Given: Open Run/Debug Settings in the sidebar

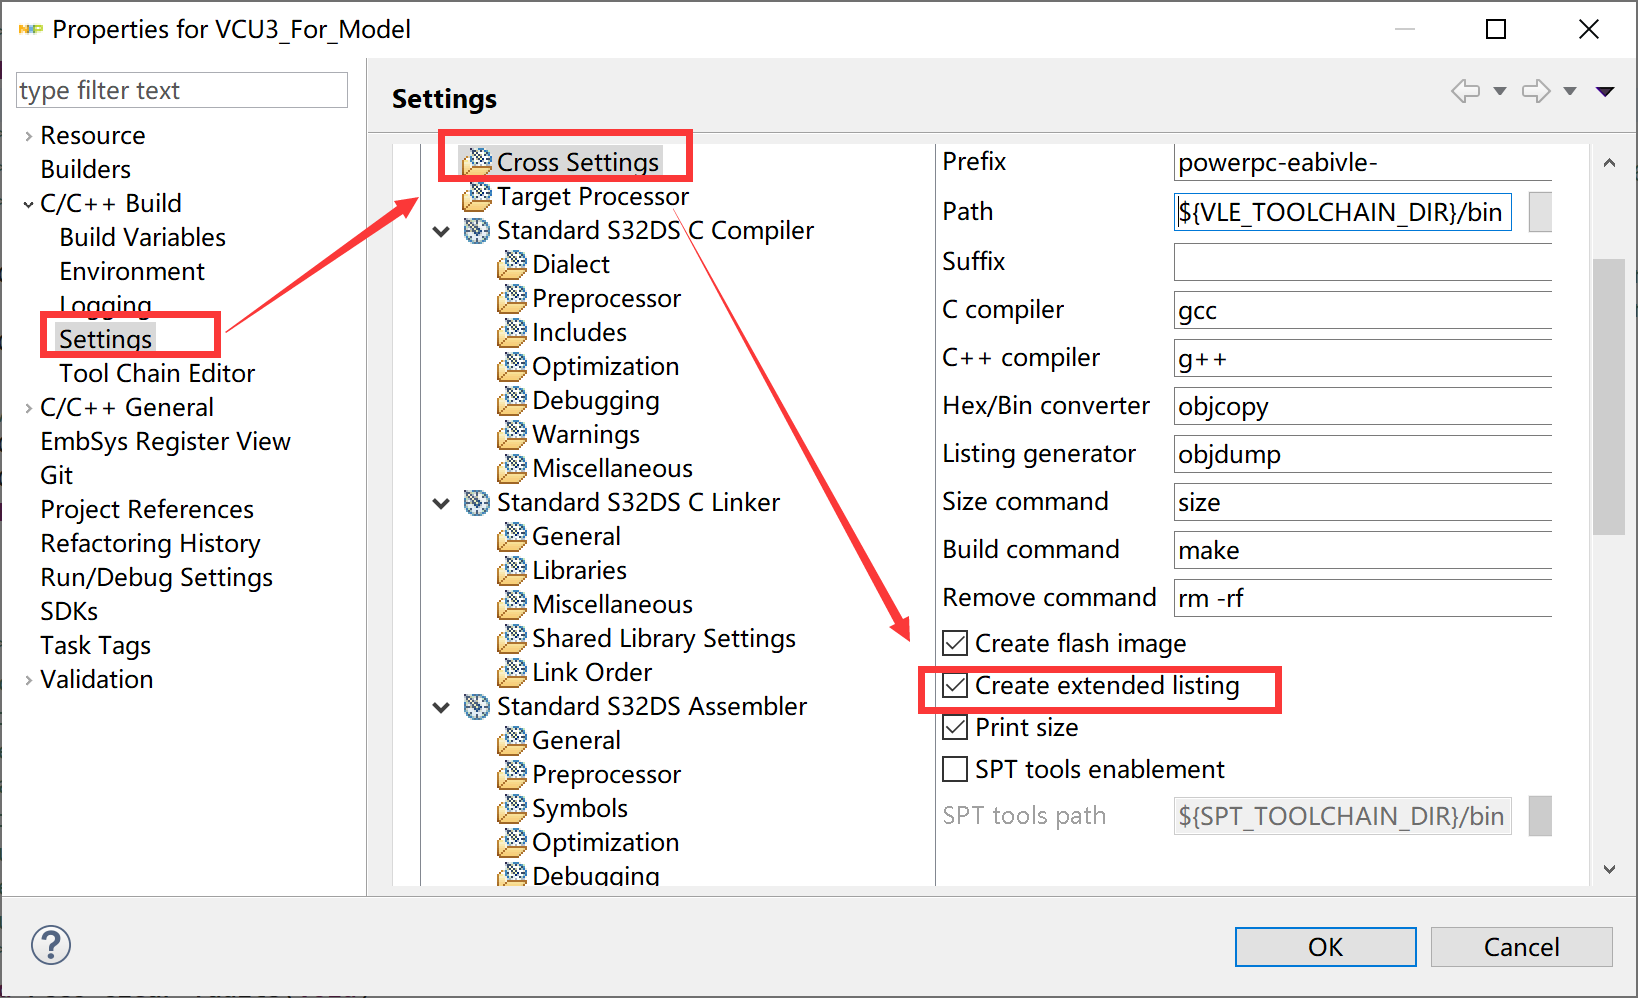Looking at the screenshot, I should tap(156, 577).
